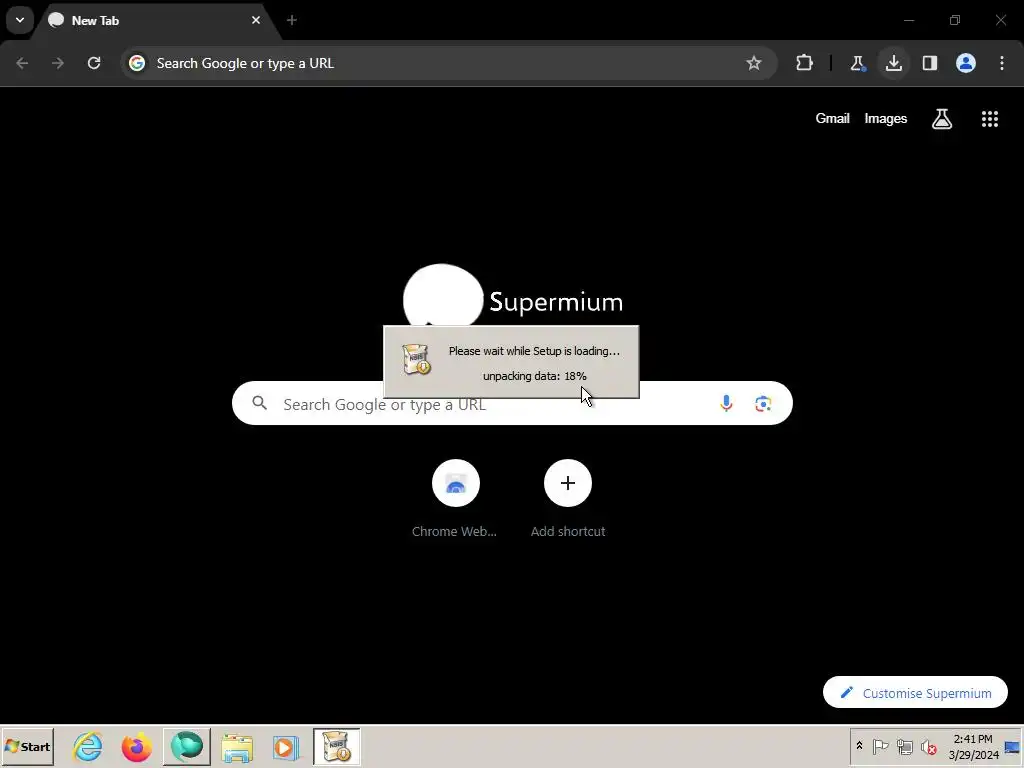Open the three-dot browser menu
Image resolution: width=1024 pixels, height=768 pixels.
(x=1002, y=63)
